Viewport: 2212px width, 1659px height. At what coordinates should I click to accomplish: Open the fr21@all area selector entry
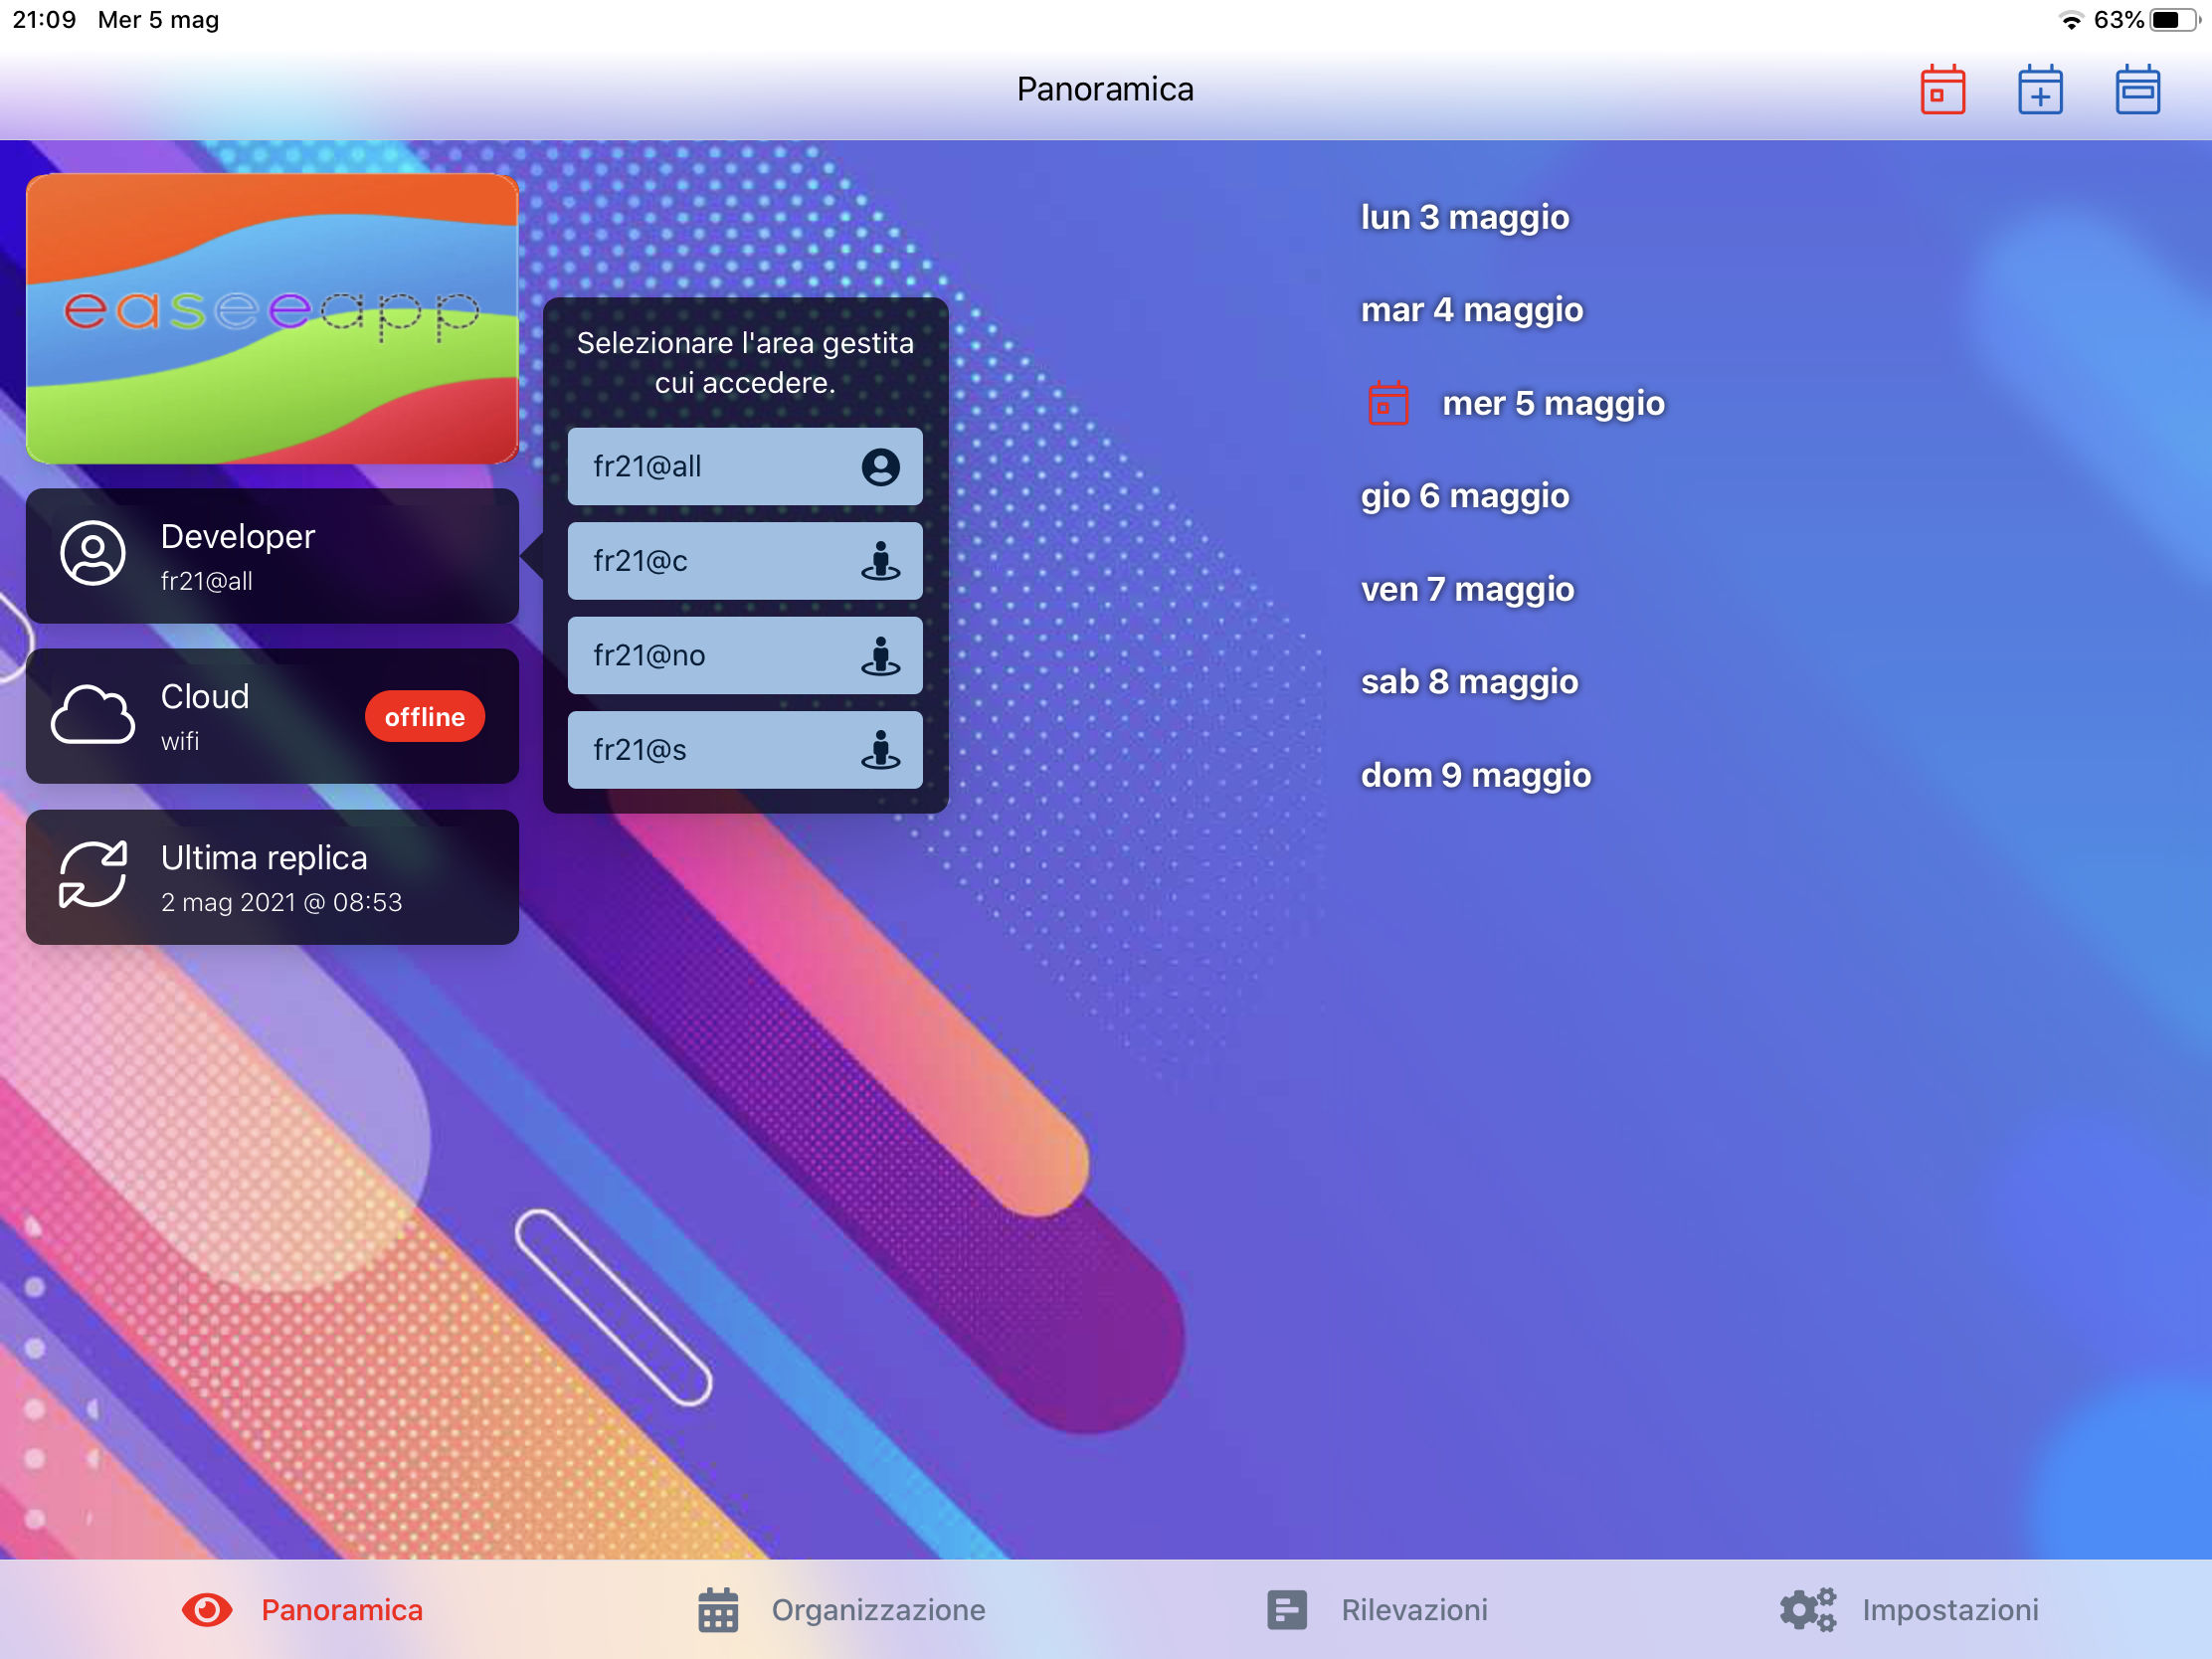(744, 466)
